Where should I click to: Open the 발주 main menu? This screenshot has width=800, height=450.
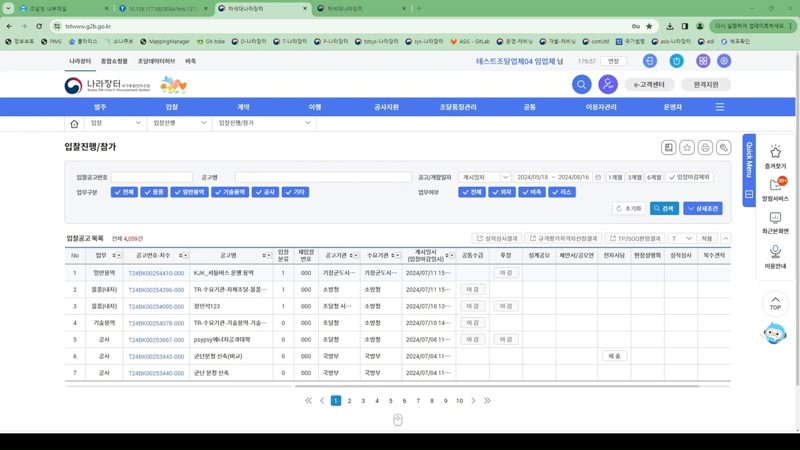pyautogui.click(x=100, y=107)
